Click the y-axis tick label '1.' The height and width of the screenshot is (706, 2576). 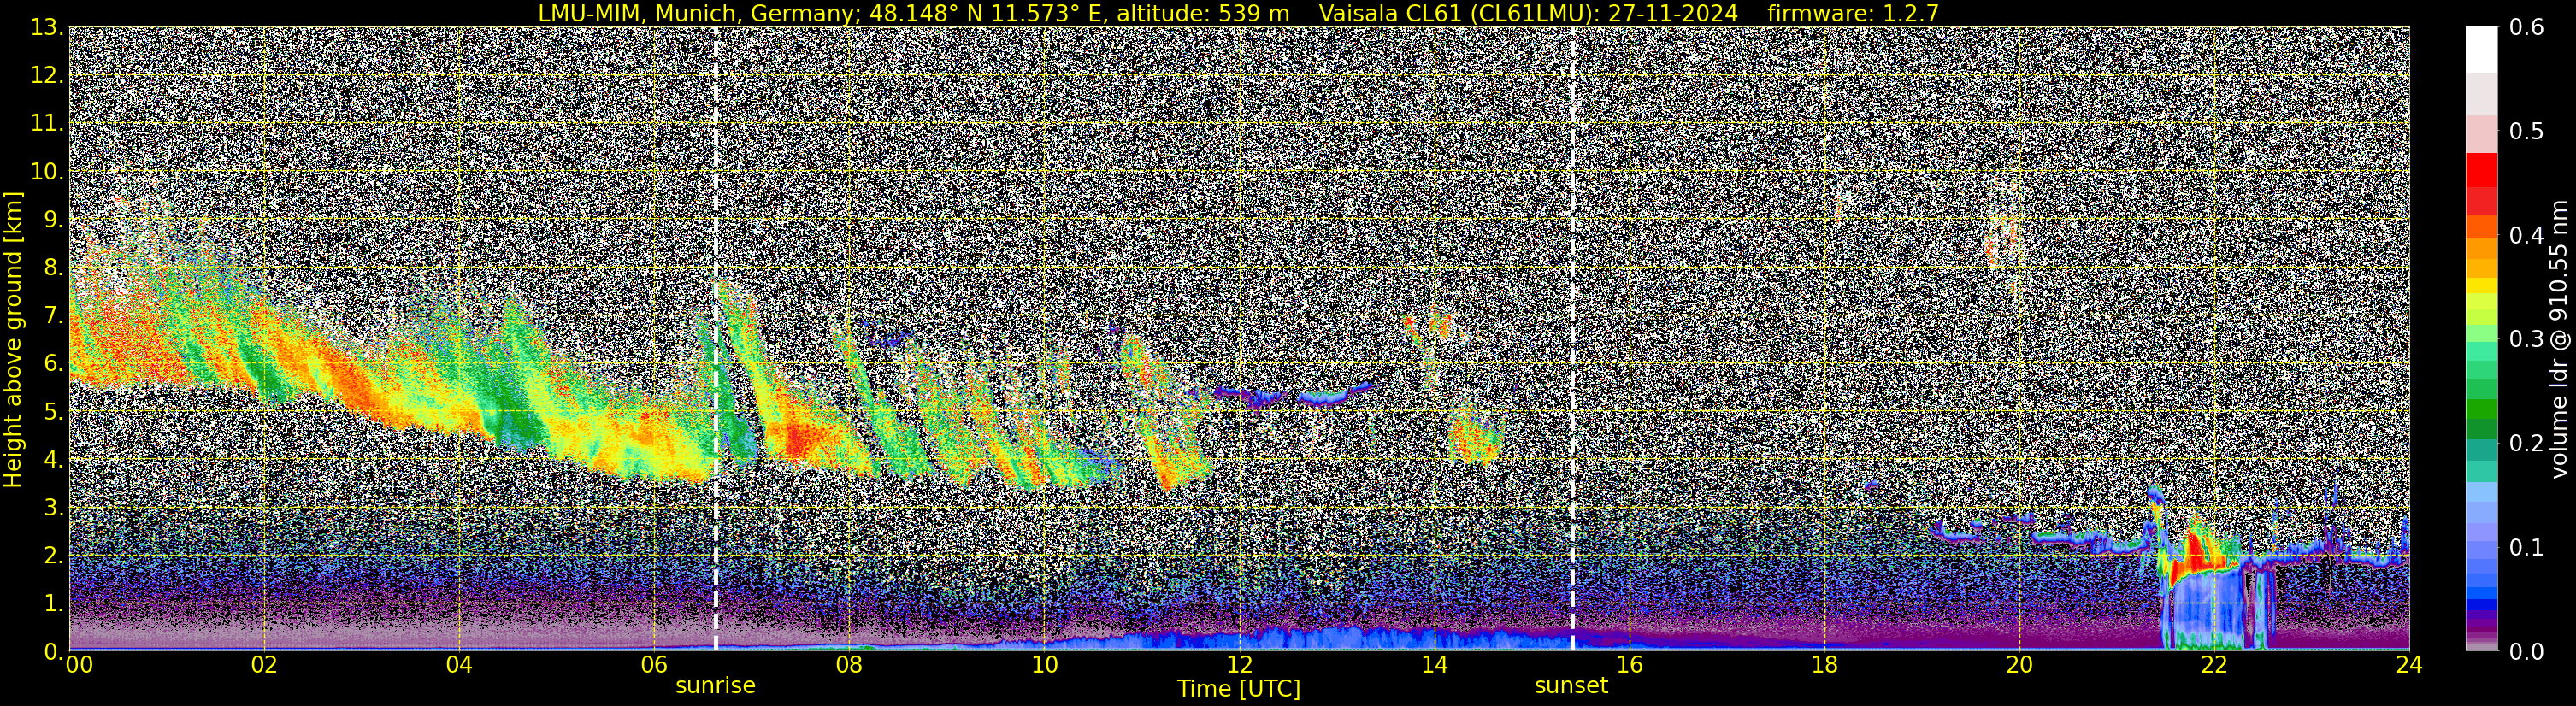point(52,604)
